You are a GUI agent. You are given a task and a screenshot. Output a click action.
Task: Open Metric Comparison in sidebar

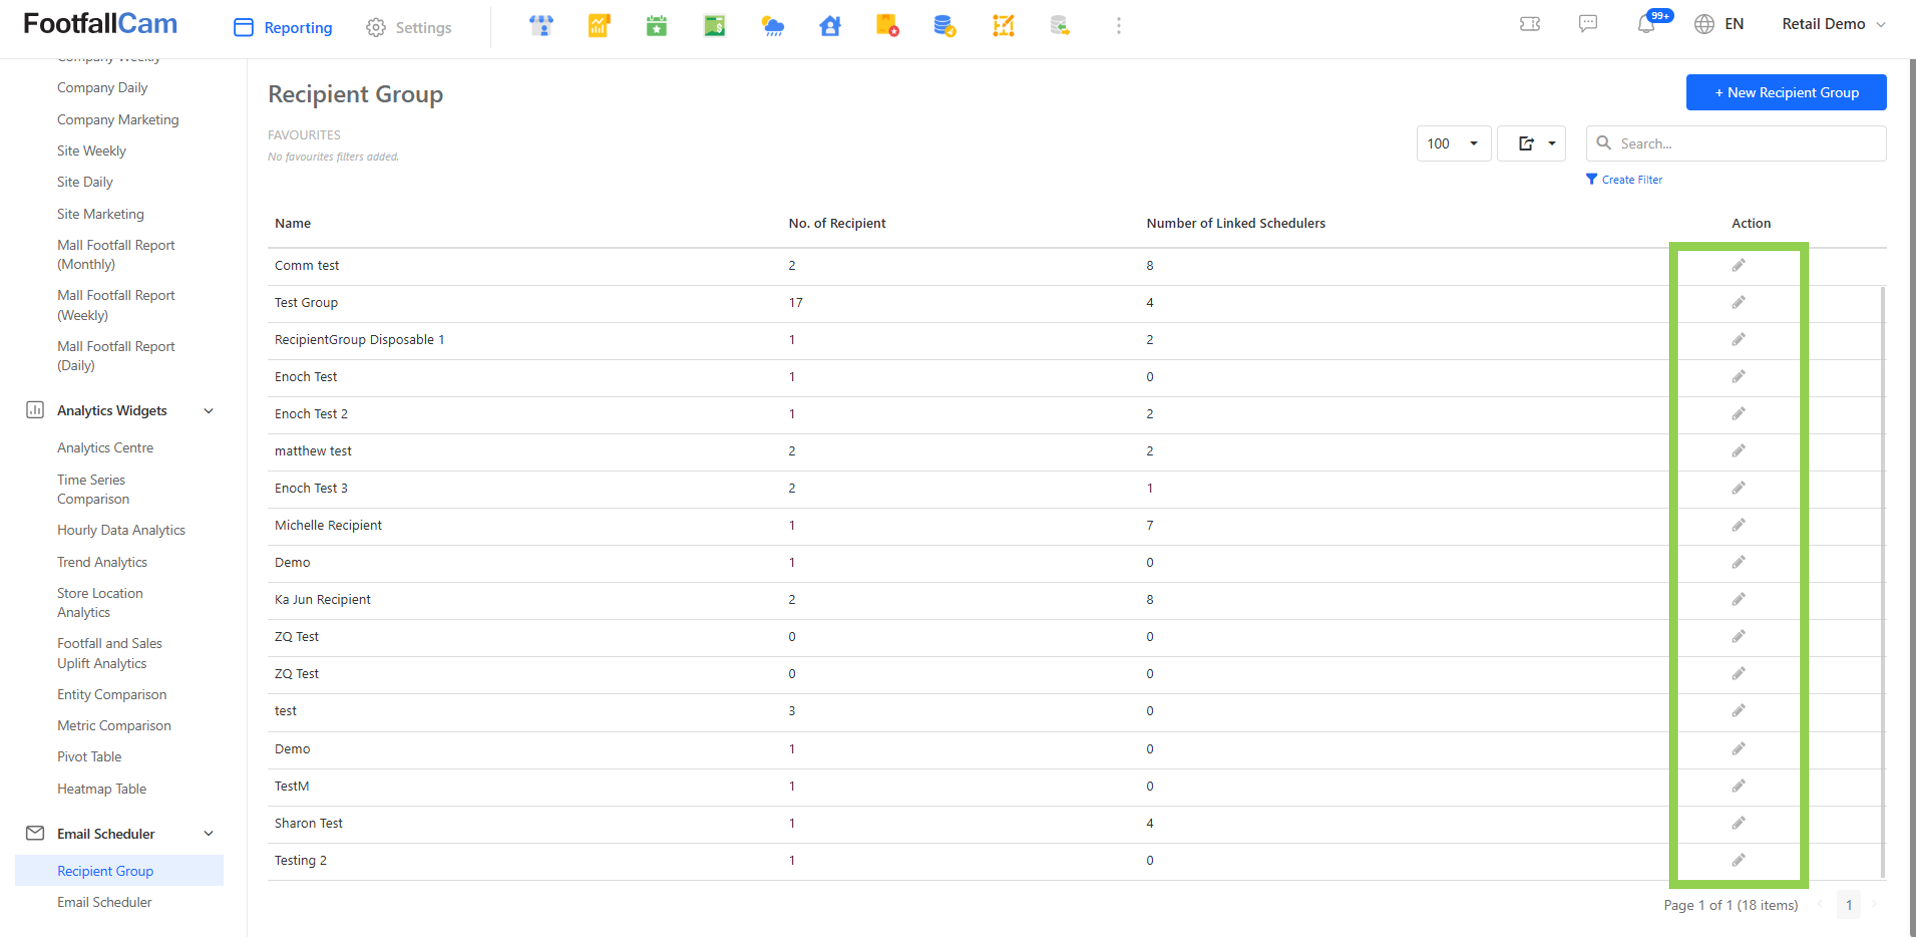click(114, 726)
